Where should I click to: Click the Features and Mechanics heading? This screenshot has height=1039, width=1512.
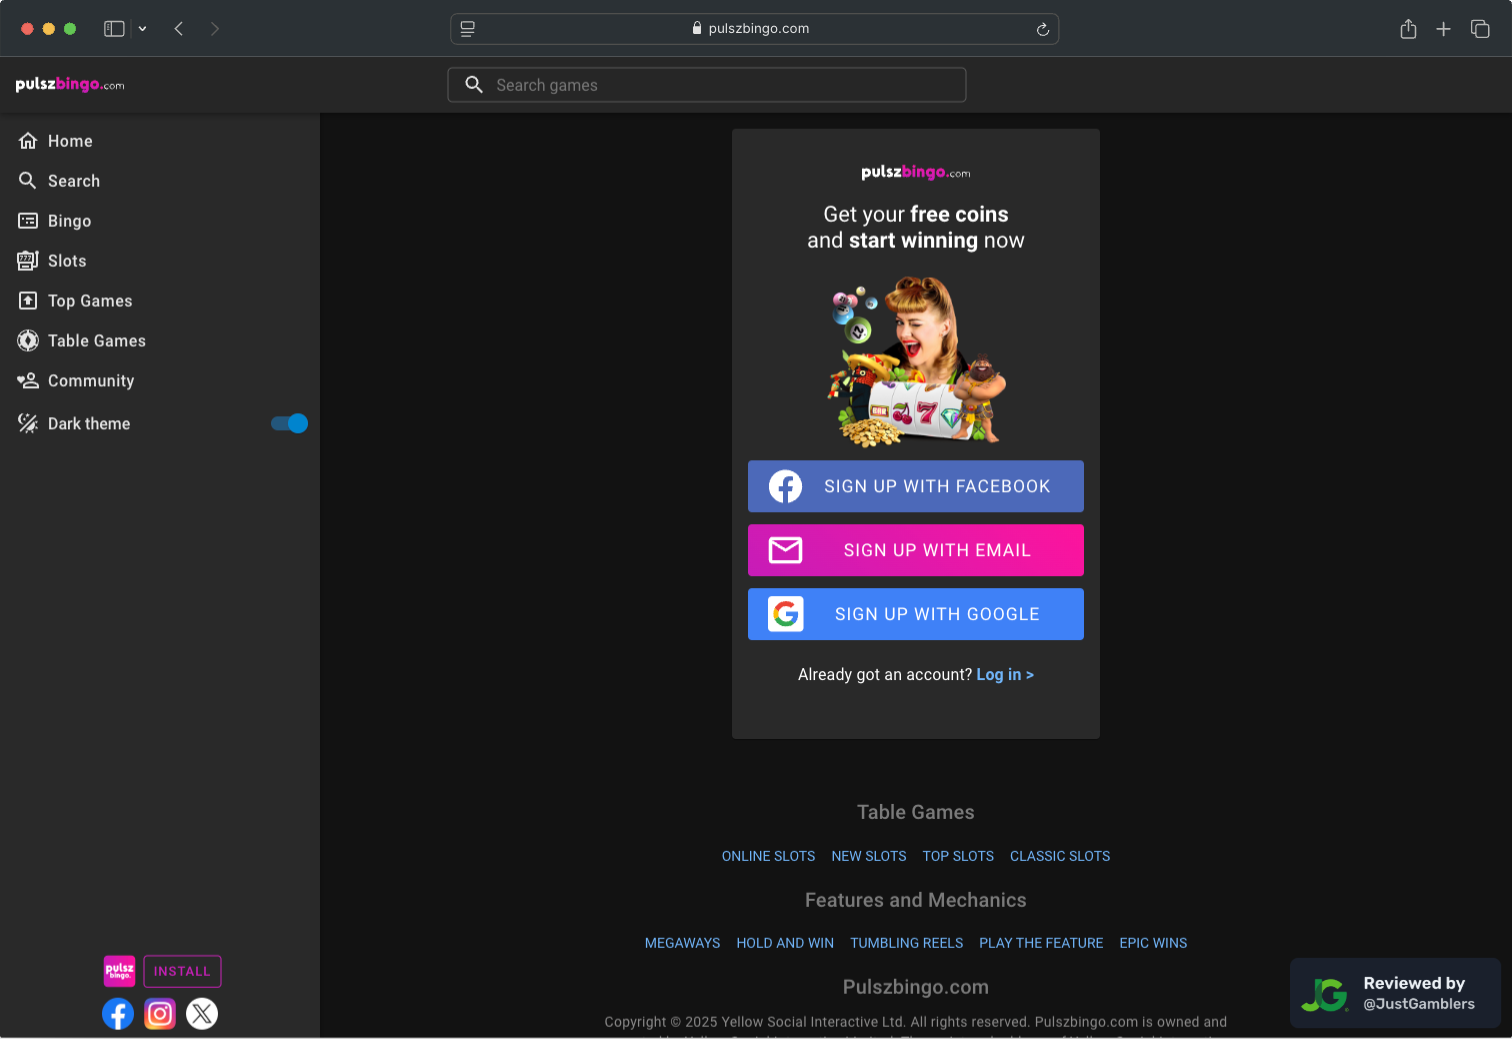pos(916,900)
